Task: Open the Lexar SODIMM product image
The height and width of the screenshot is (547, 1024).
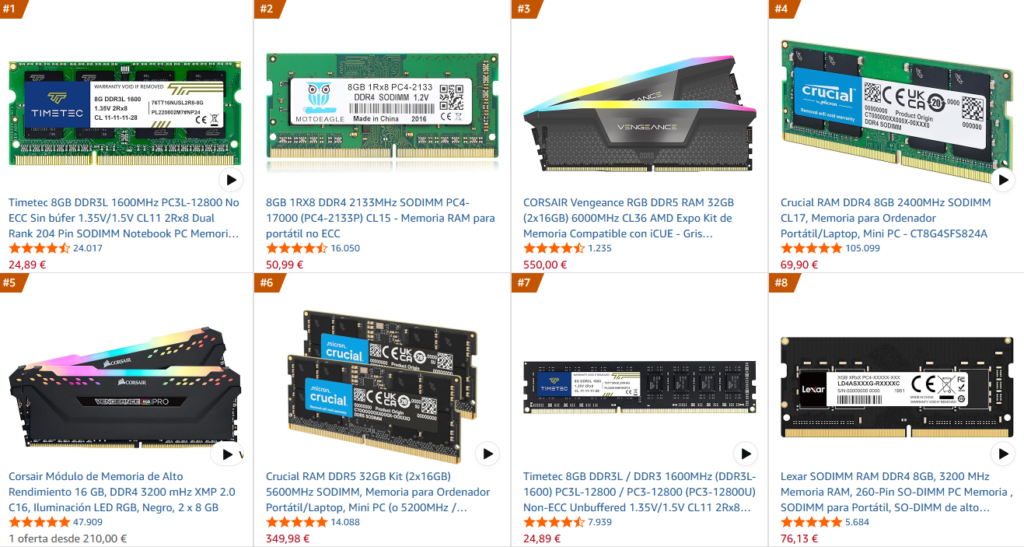Action: click(897, 387)
